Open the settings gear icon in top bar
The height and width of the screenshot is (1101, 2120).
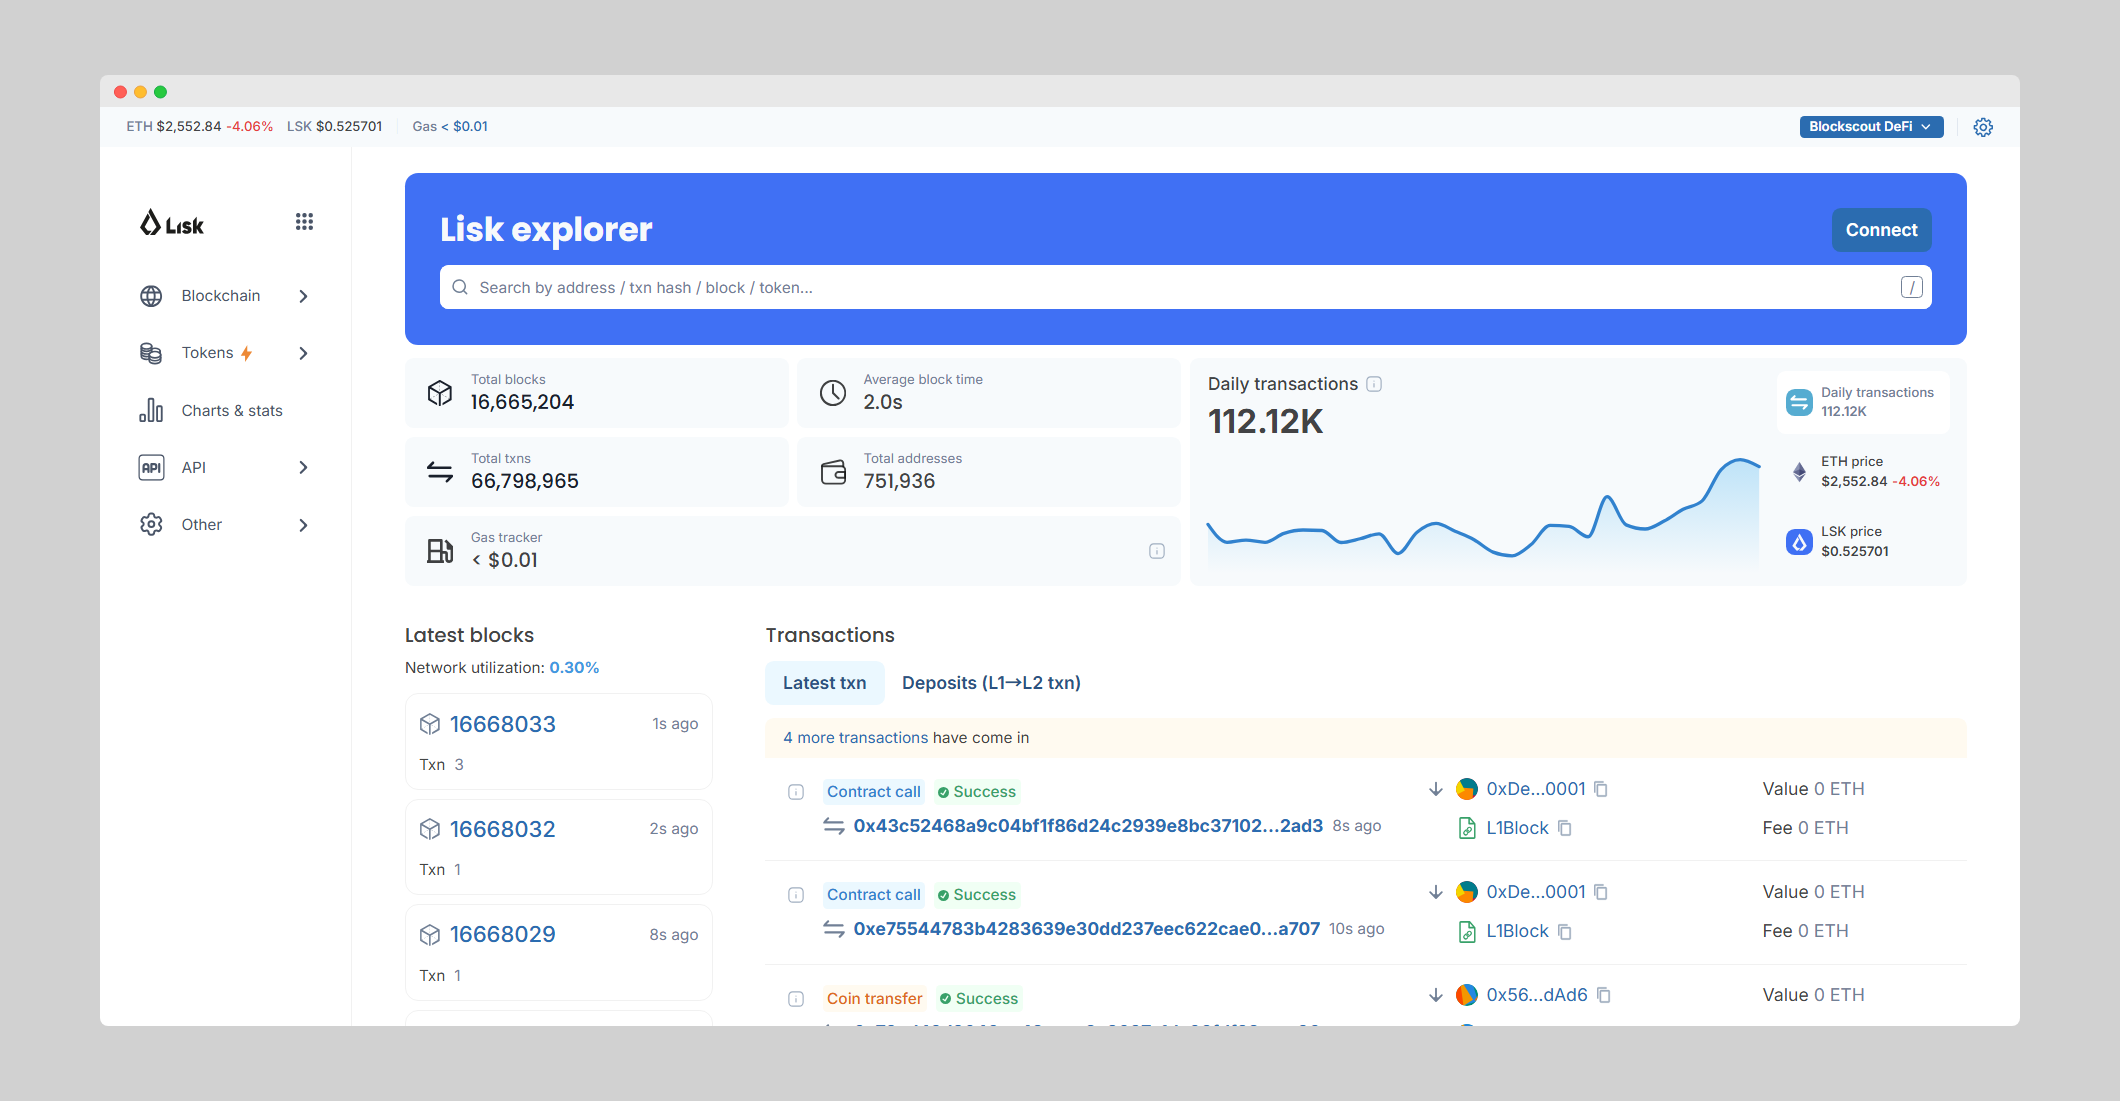point(1983,127)
